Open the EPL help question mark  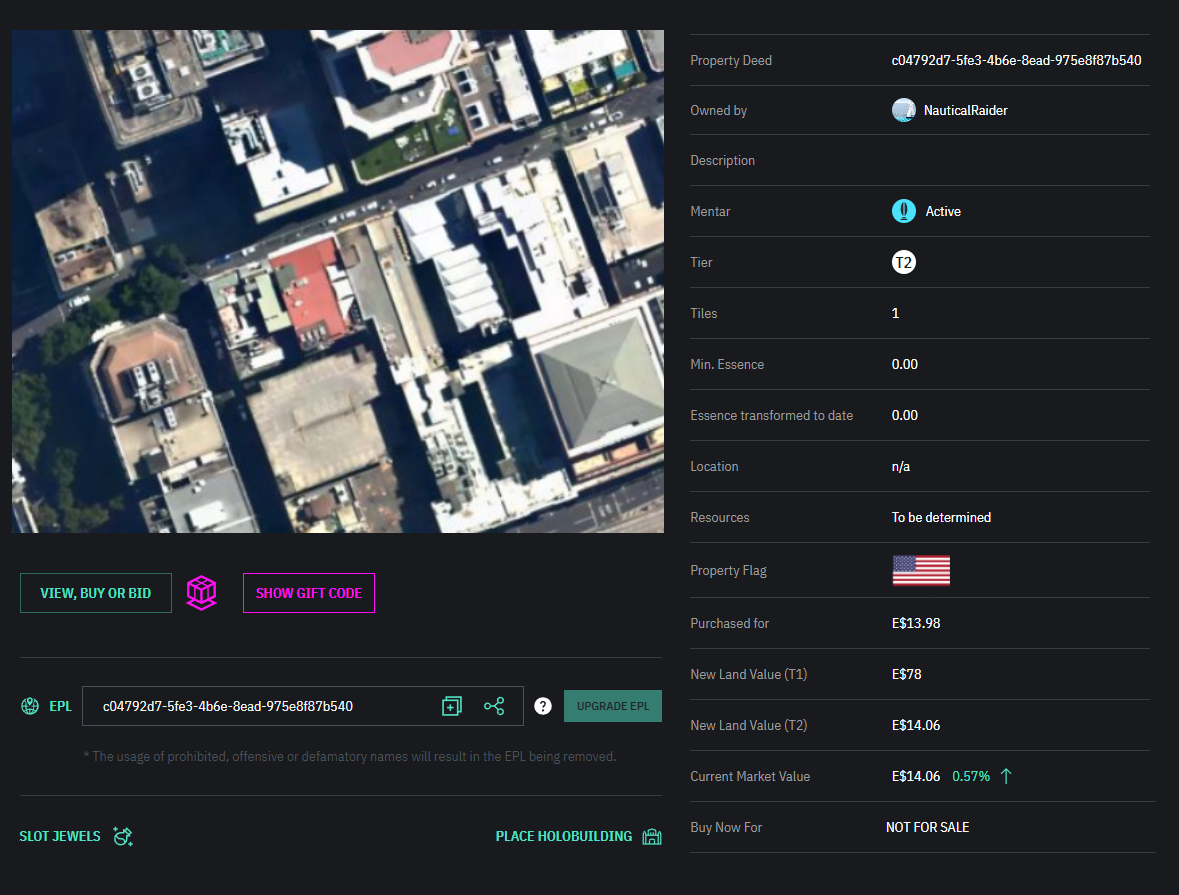(x=543, y=706)
